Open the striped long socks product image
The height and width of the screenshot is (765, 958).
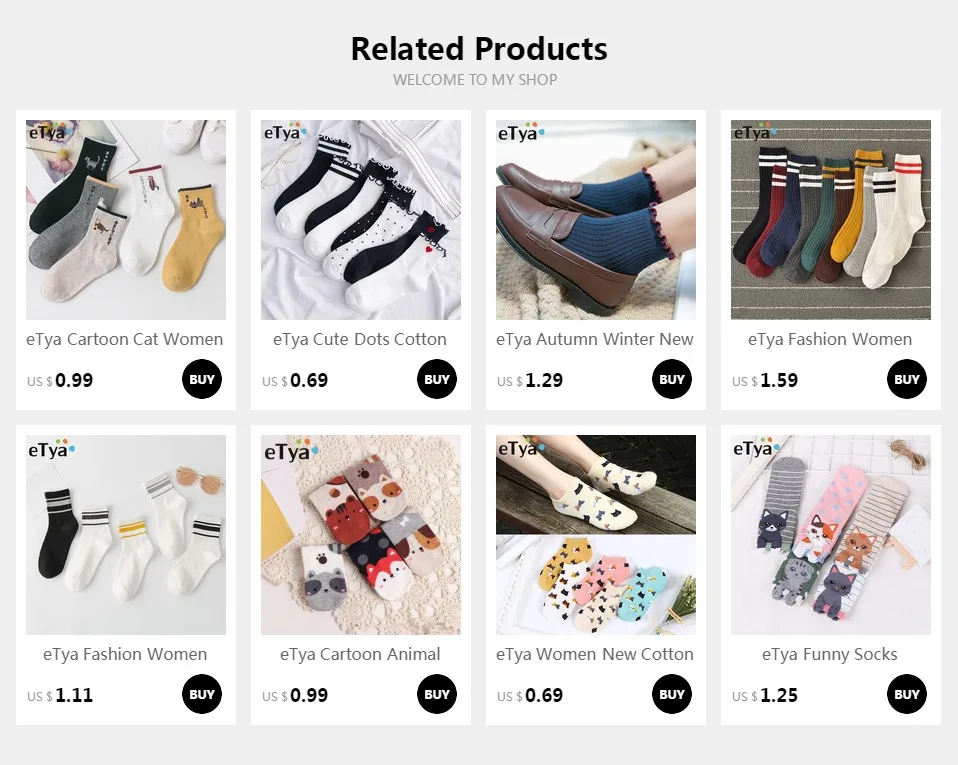click(x=831, y=220)
